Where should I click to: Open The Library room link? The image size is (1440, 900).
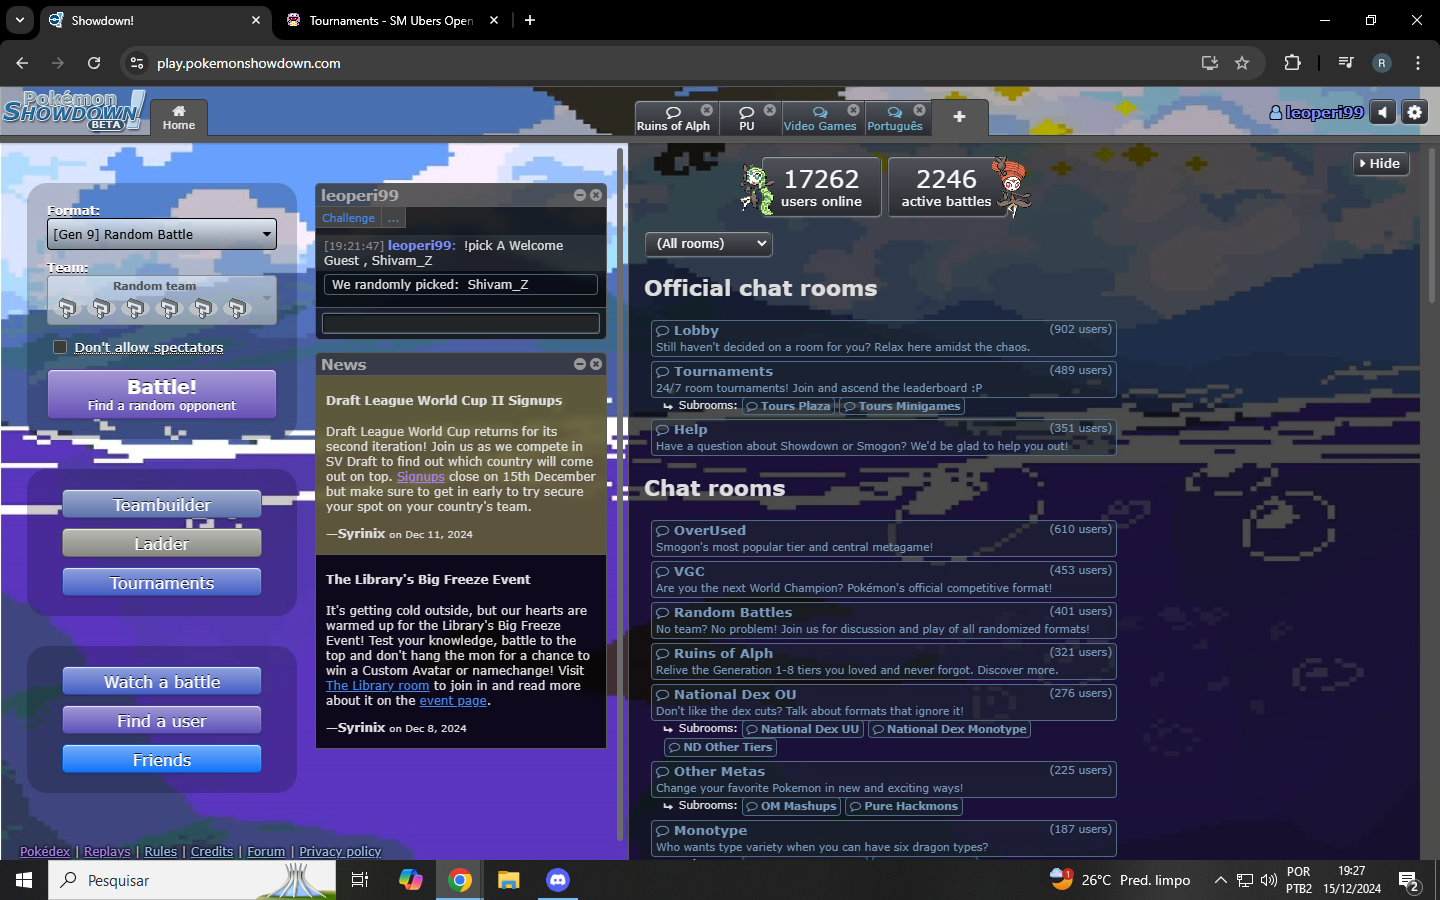point(377,686)
